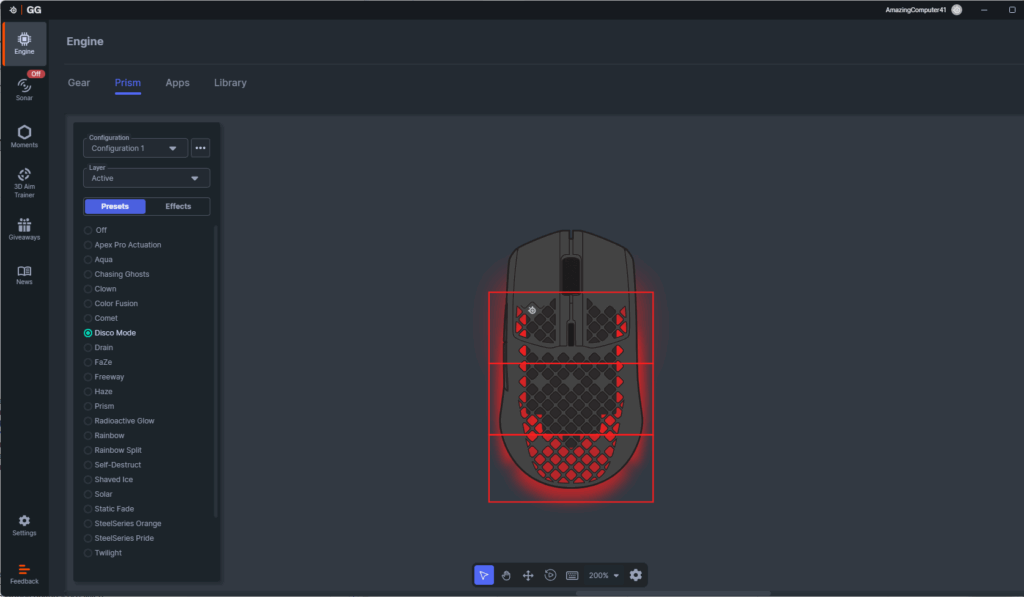
Task: Switch to the Gear tab
Action: click(x=79, y=83)
